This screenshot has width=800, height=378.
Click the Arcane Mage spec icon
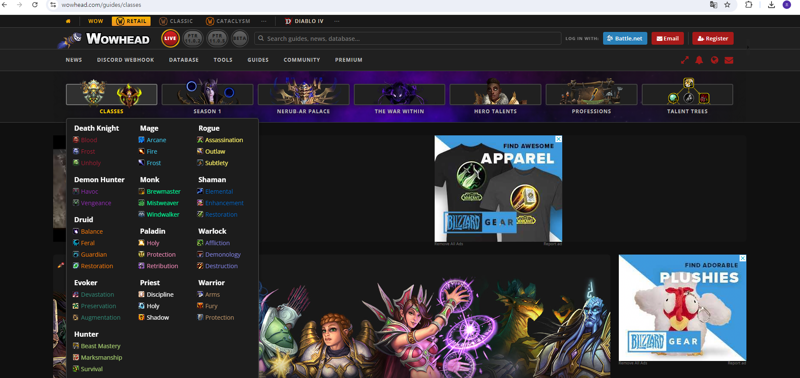[141, 140]
